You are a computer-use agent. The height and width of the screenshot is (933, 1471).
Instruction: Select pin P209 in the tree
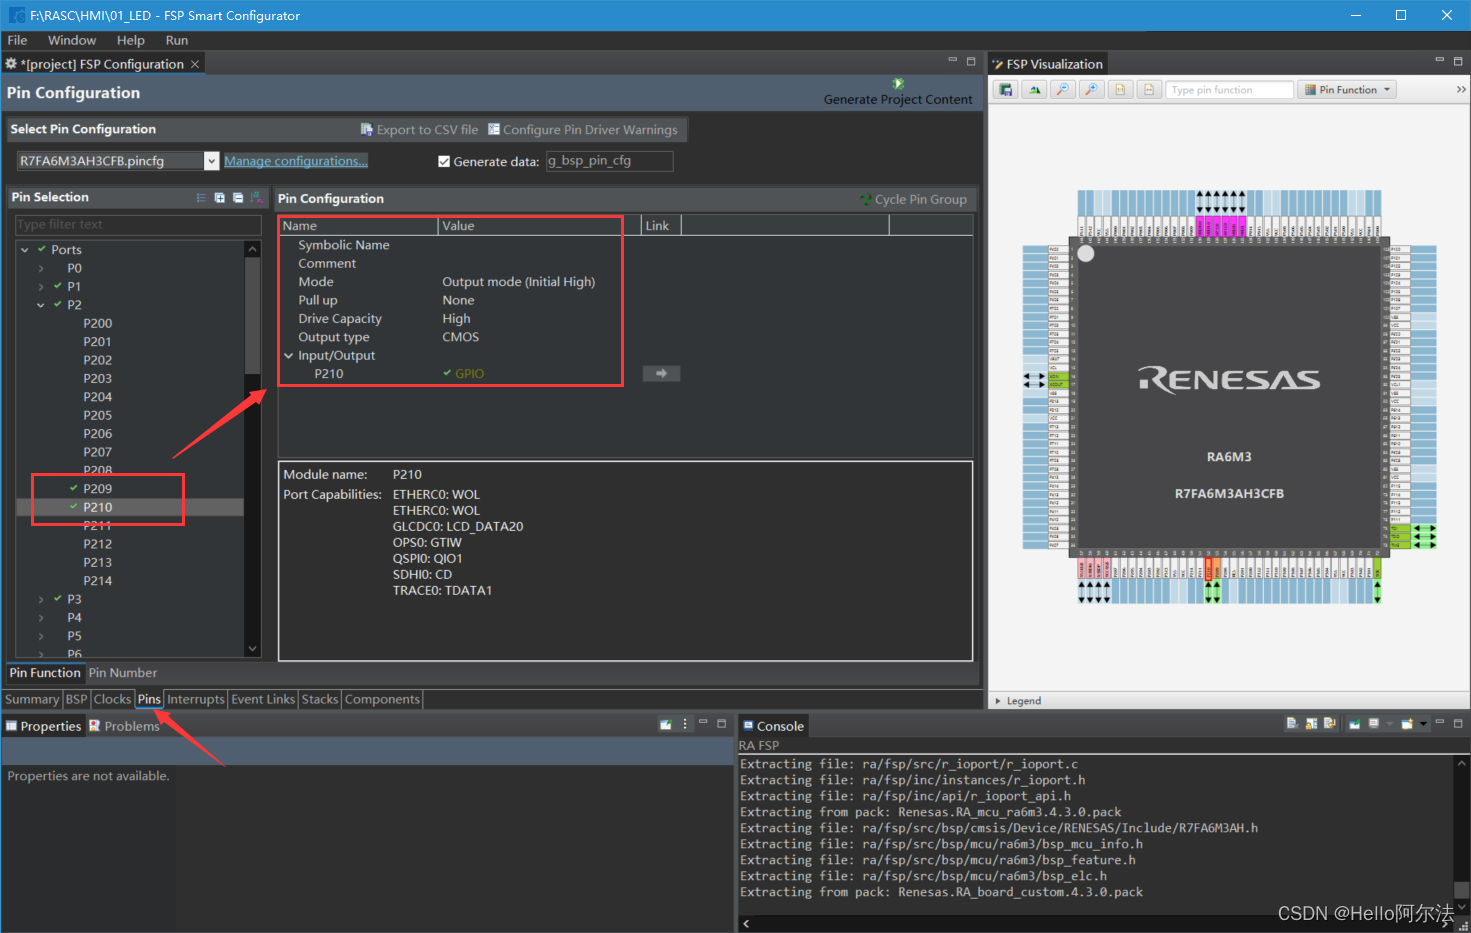pyautogui.click(x=98, y=488)
